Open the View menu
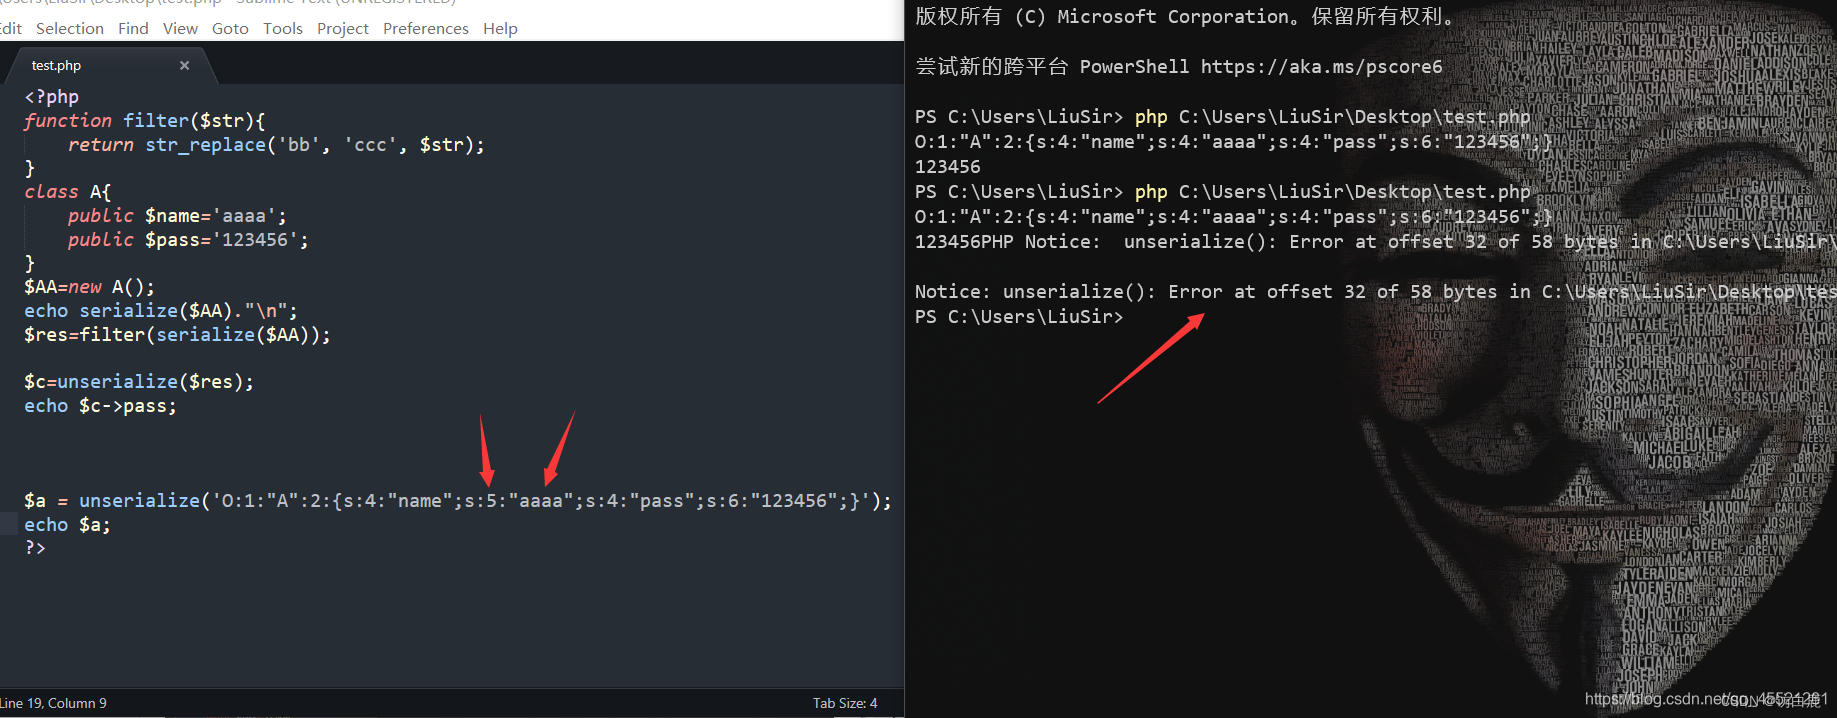 tap(180, 28)
